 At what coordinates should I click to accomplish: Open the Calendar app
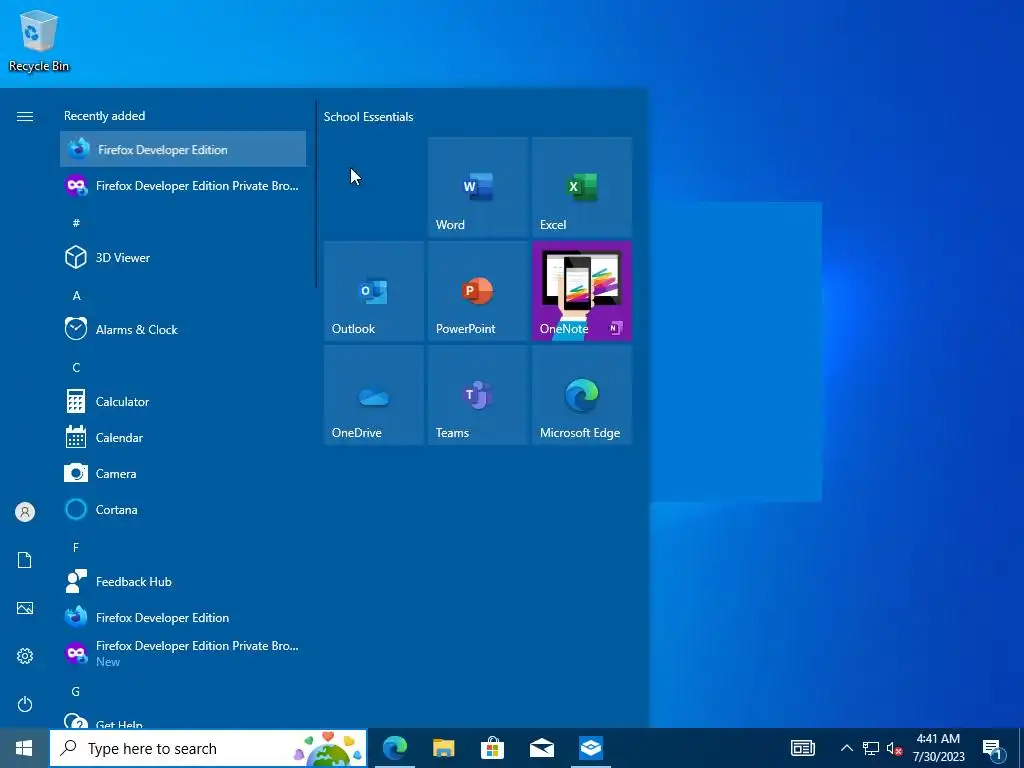[x=183, y=438]
